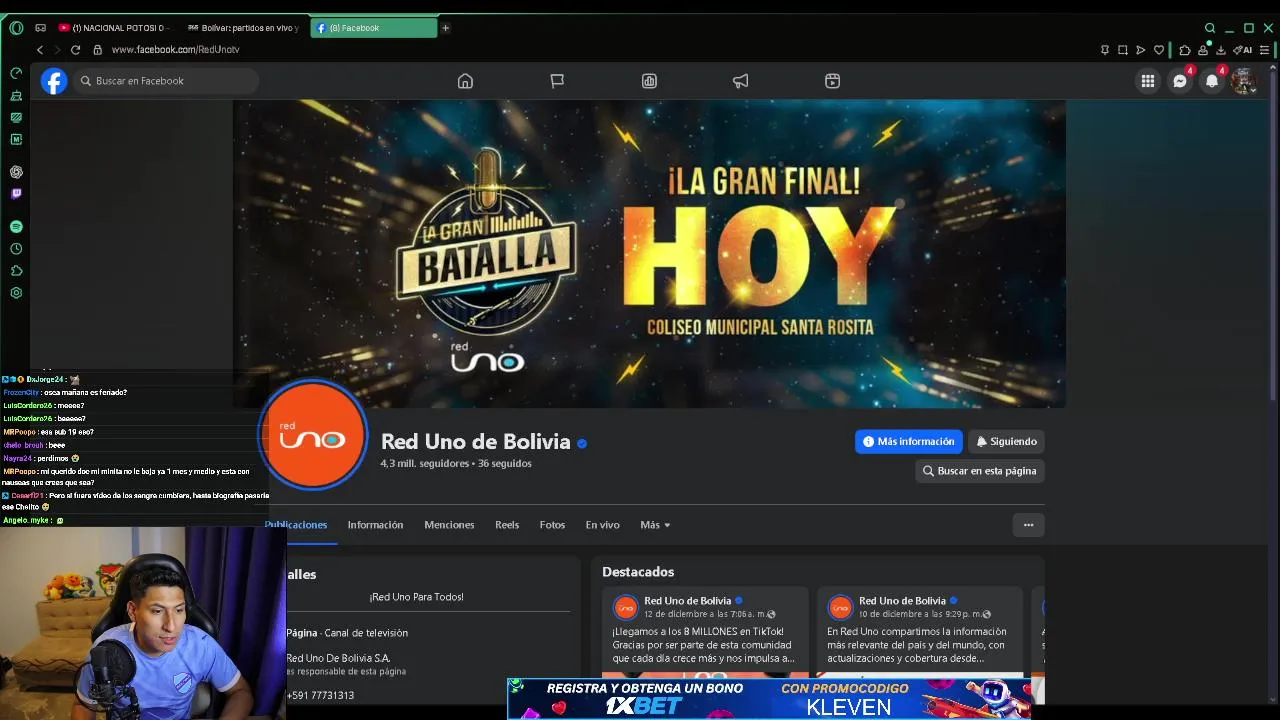
Task: Click Buscar en esta página button
Action: (980, 471)
